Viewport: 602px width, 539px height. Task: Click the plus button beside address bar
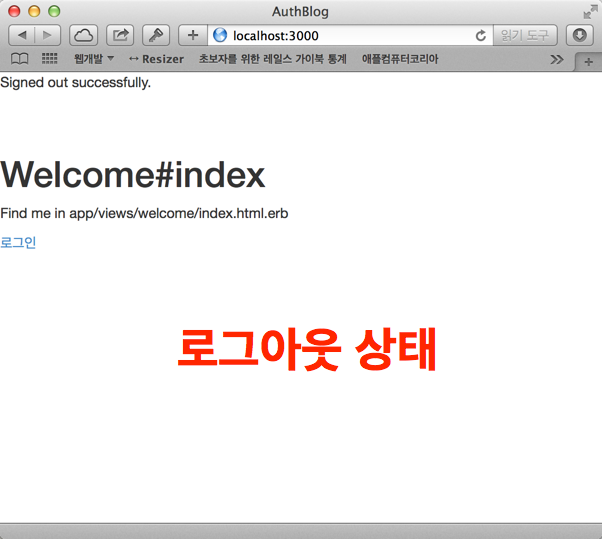pyautogui.click(x=192, y=35)
